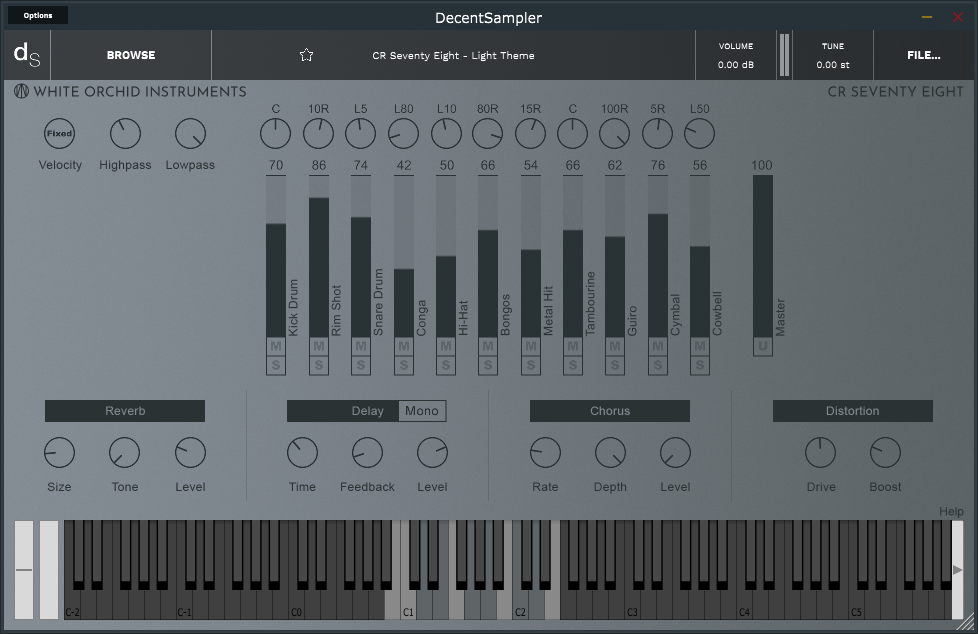
Task: Adjust the Guiro volume fader
Action: [x=615, y=256]
